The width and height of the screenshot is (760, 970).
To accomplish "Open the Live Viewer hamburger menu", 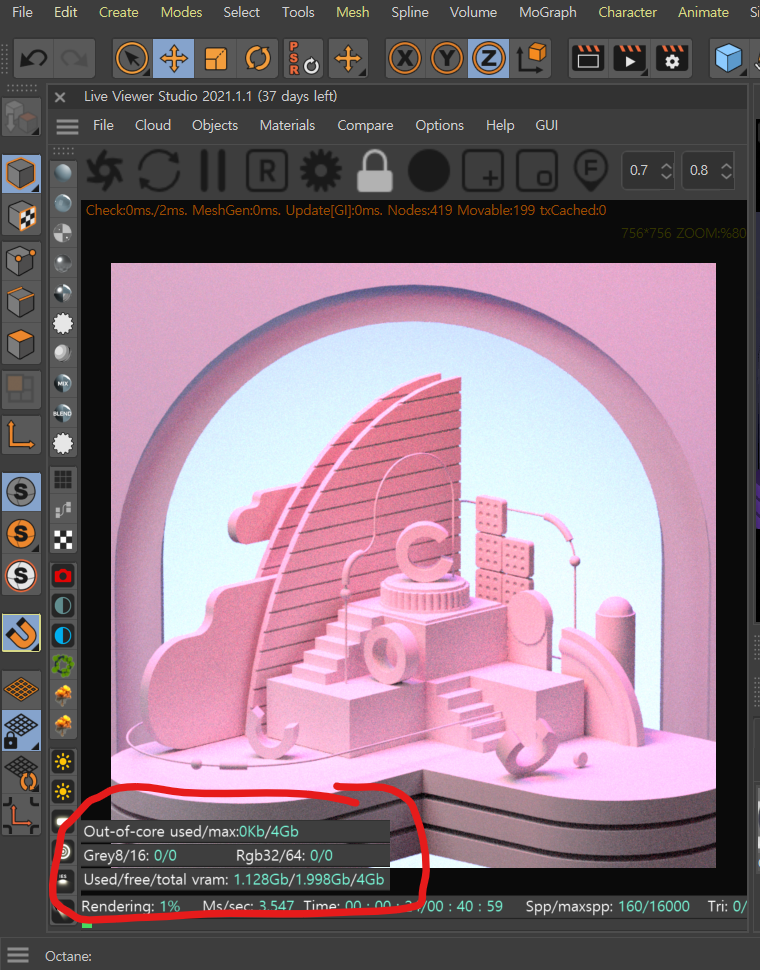I will [67, 126].
